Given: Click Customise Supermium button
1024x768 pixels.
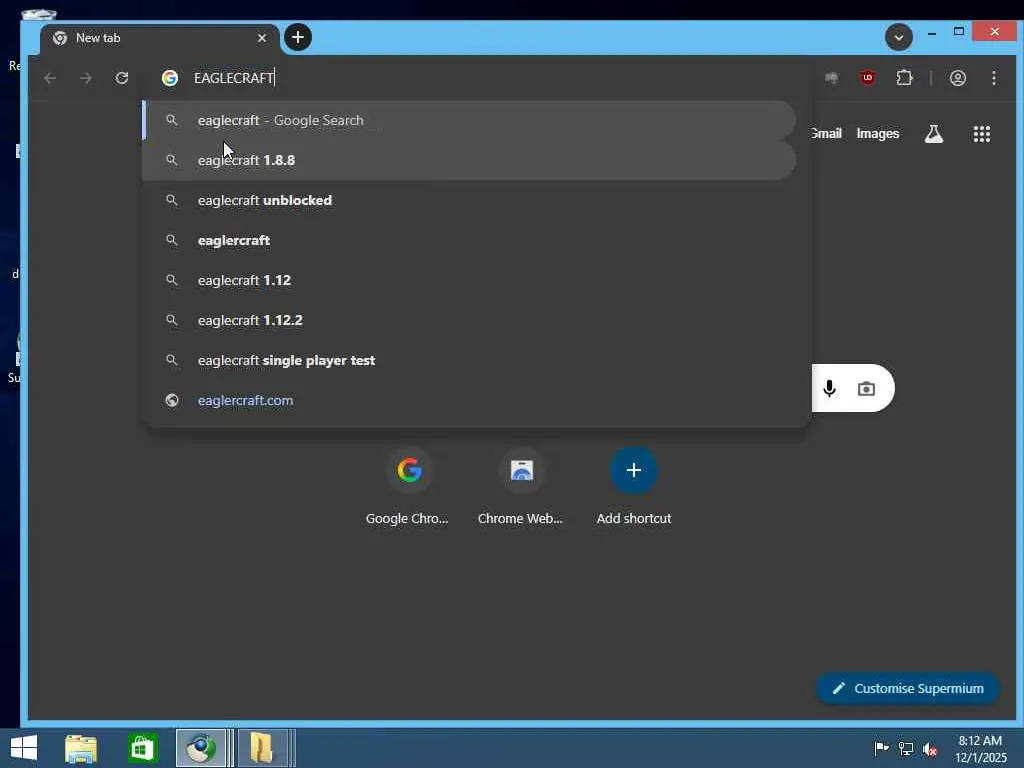Looking at the screenshot, I should 908,688.
